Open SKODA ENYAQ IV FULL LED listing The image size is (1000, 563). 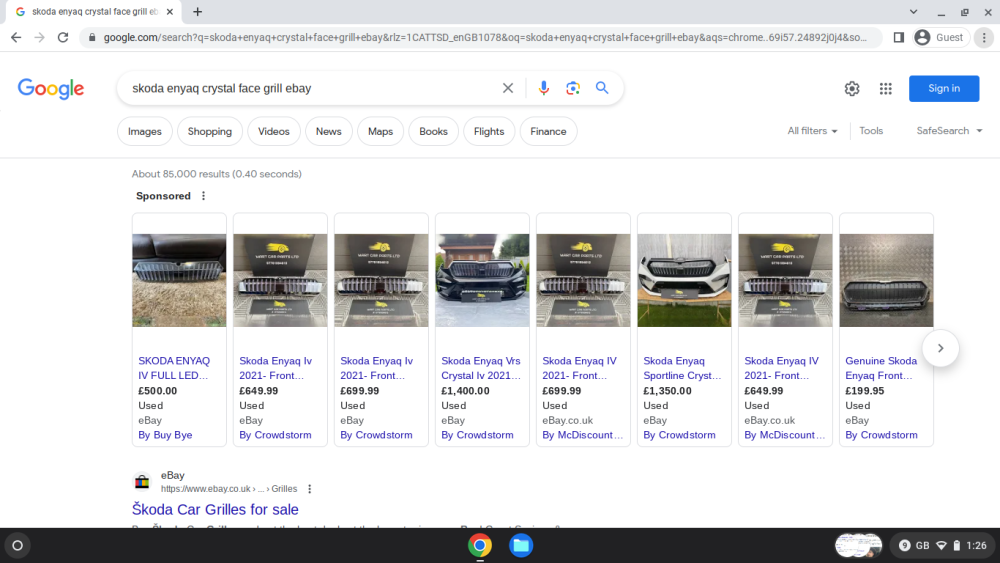pos(174,368)
